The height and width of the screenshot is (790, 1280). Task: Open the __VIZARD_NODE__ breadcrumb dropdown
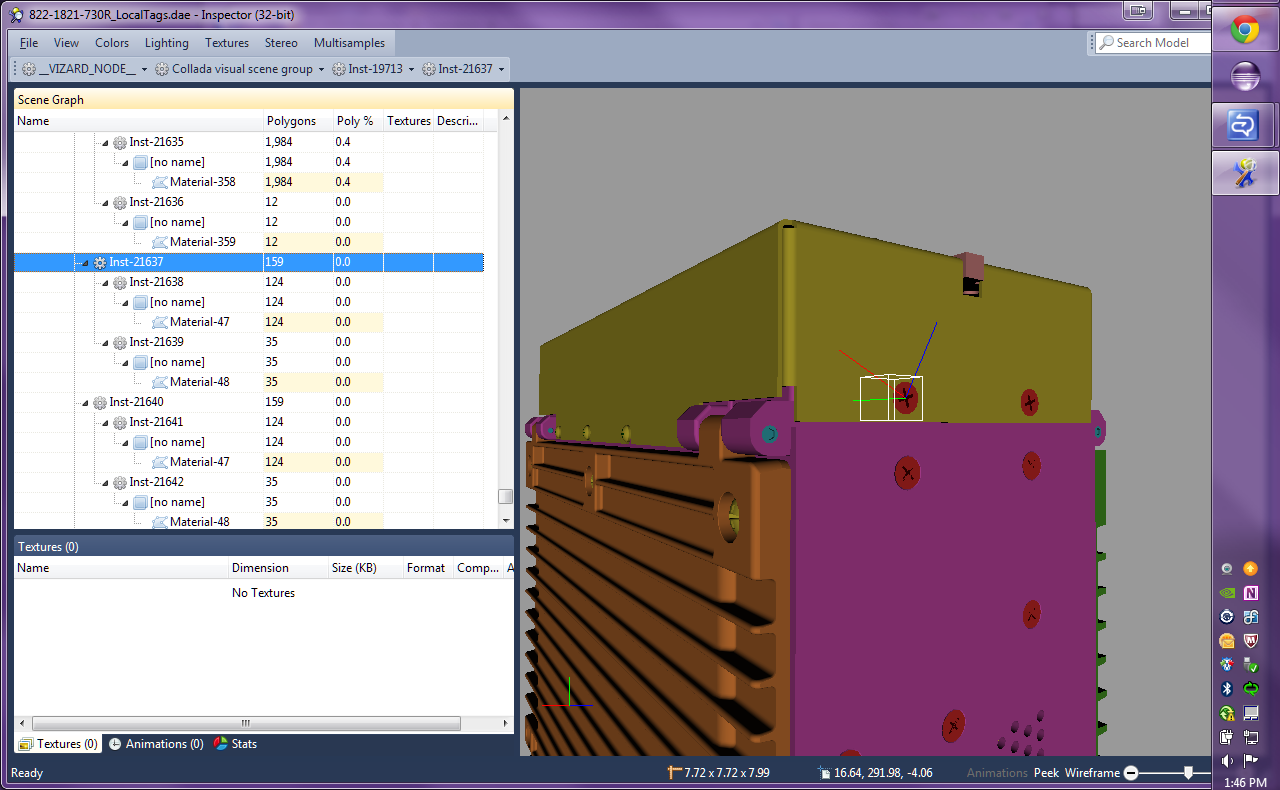(145, 70)
